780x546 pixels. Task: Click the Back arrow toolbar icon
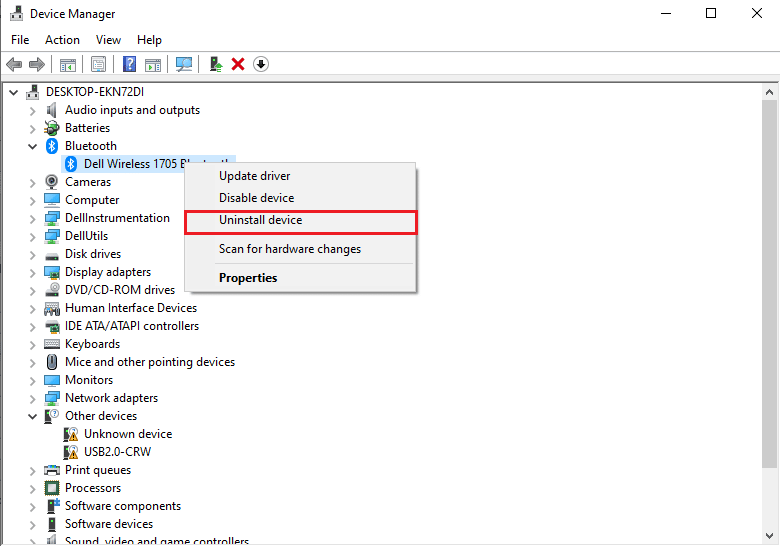pyautogui.click(x=14, y=64)
